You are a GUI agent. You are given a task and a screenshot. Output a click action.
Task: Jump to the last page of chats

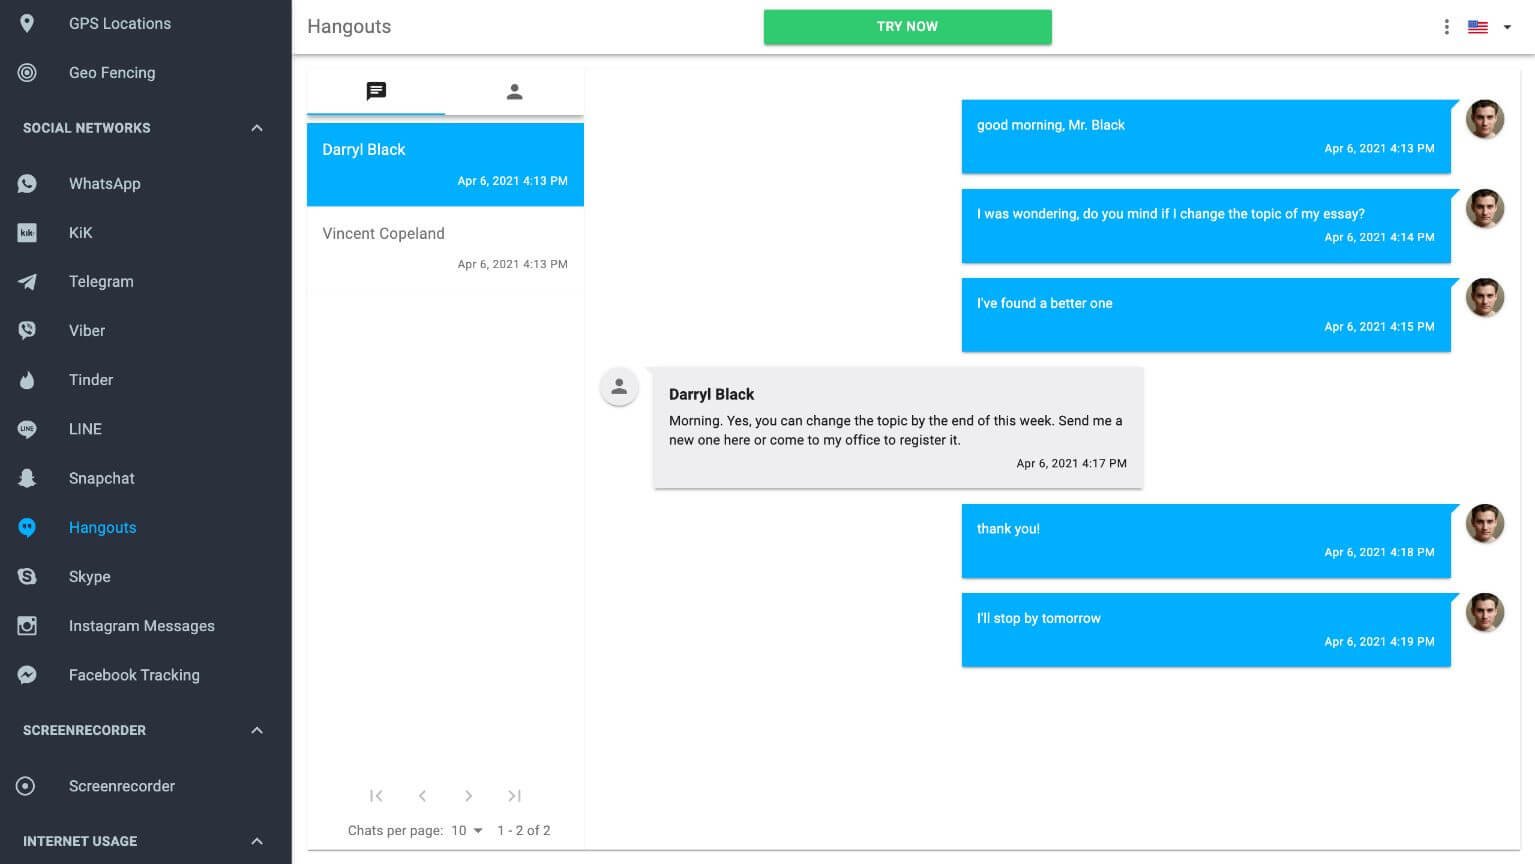[x=514, y=796]
